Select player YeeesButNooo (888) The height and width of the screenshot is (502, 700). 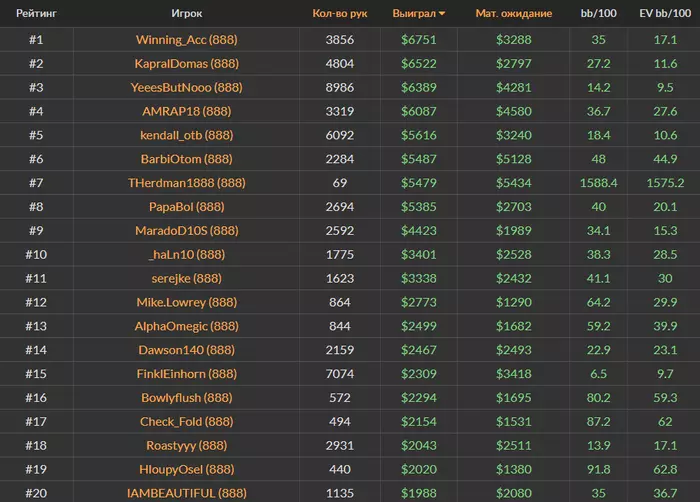(x=186, y=87)
